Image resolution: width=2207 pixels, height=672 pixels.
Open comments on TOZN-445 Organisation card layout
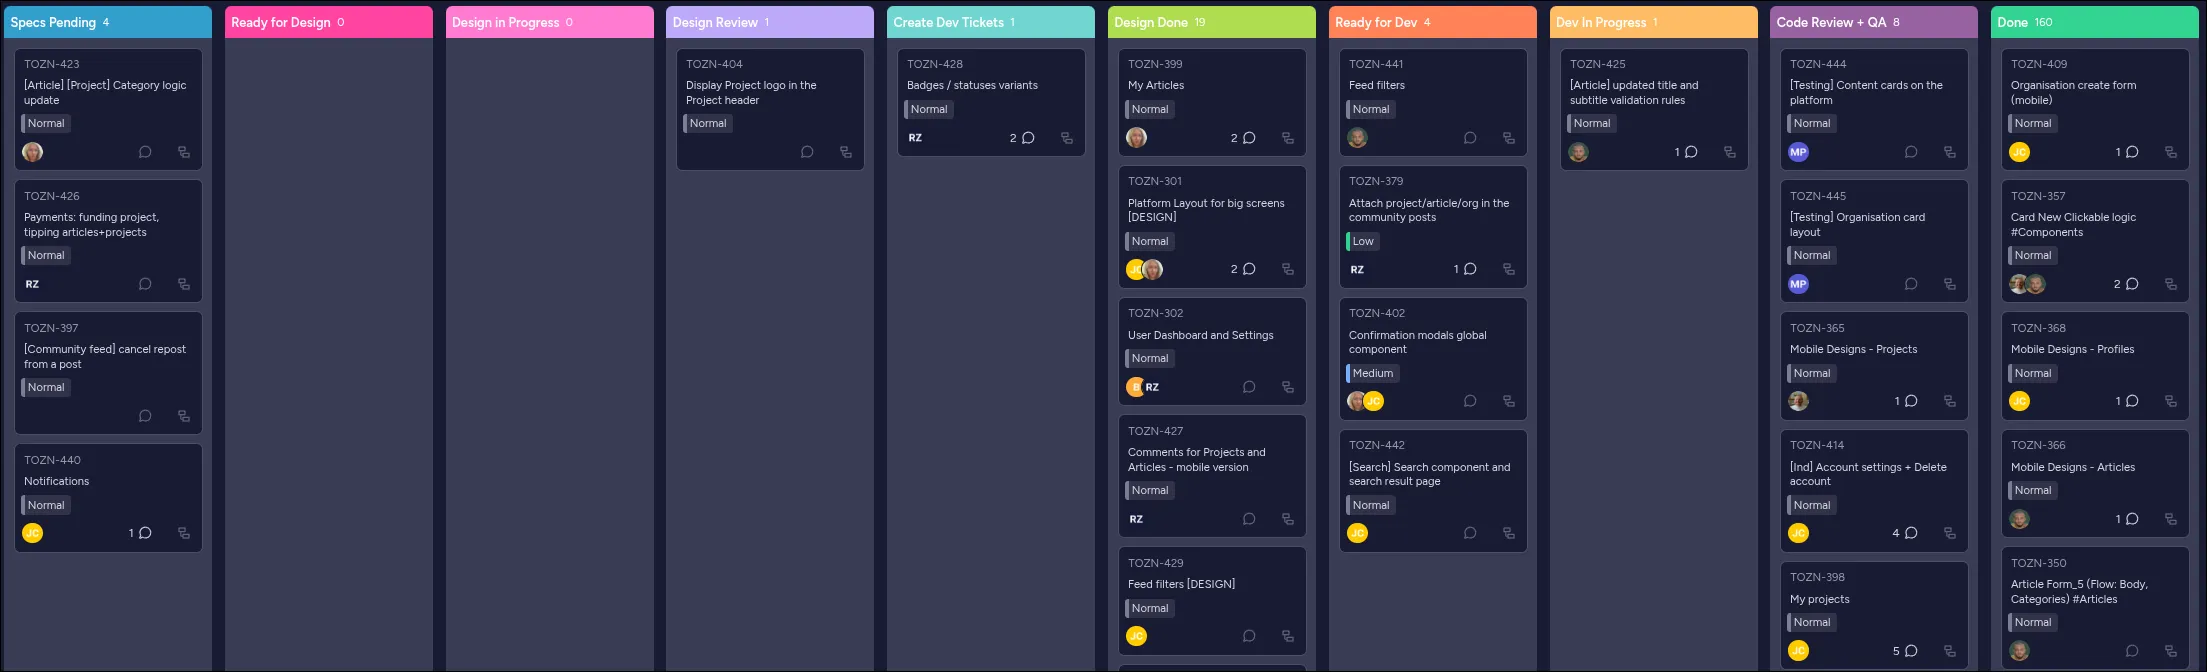[x=1911, y=284]
